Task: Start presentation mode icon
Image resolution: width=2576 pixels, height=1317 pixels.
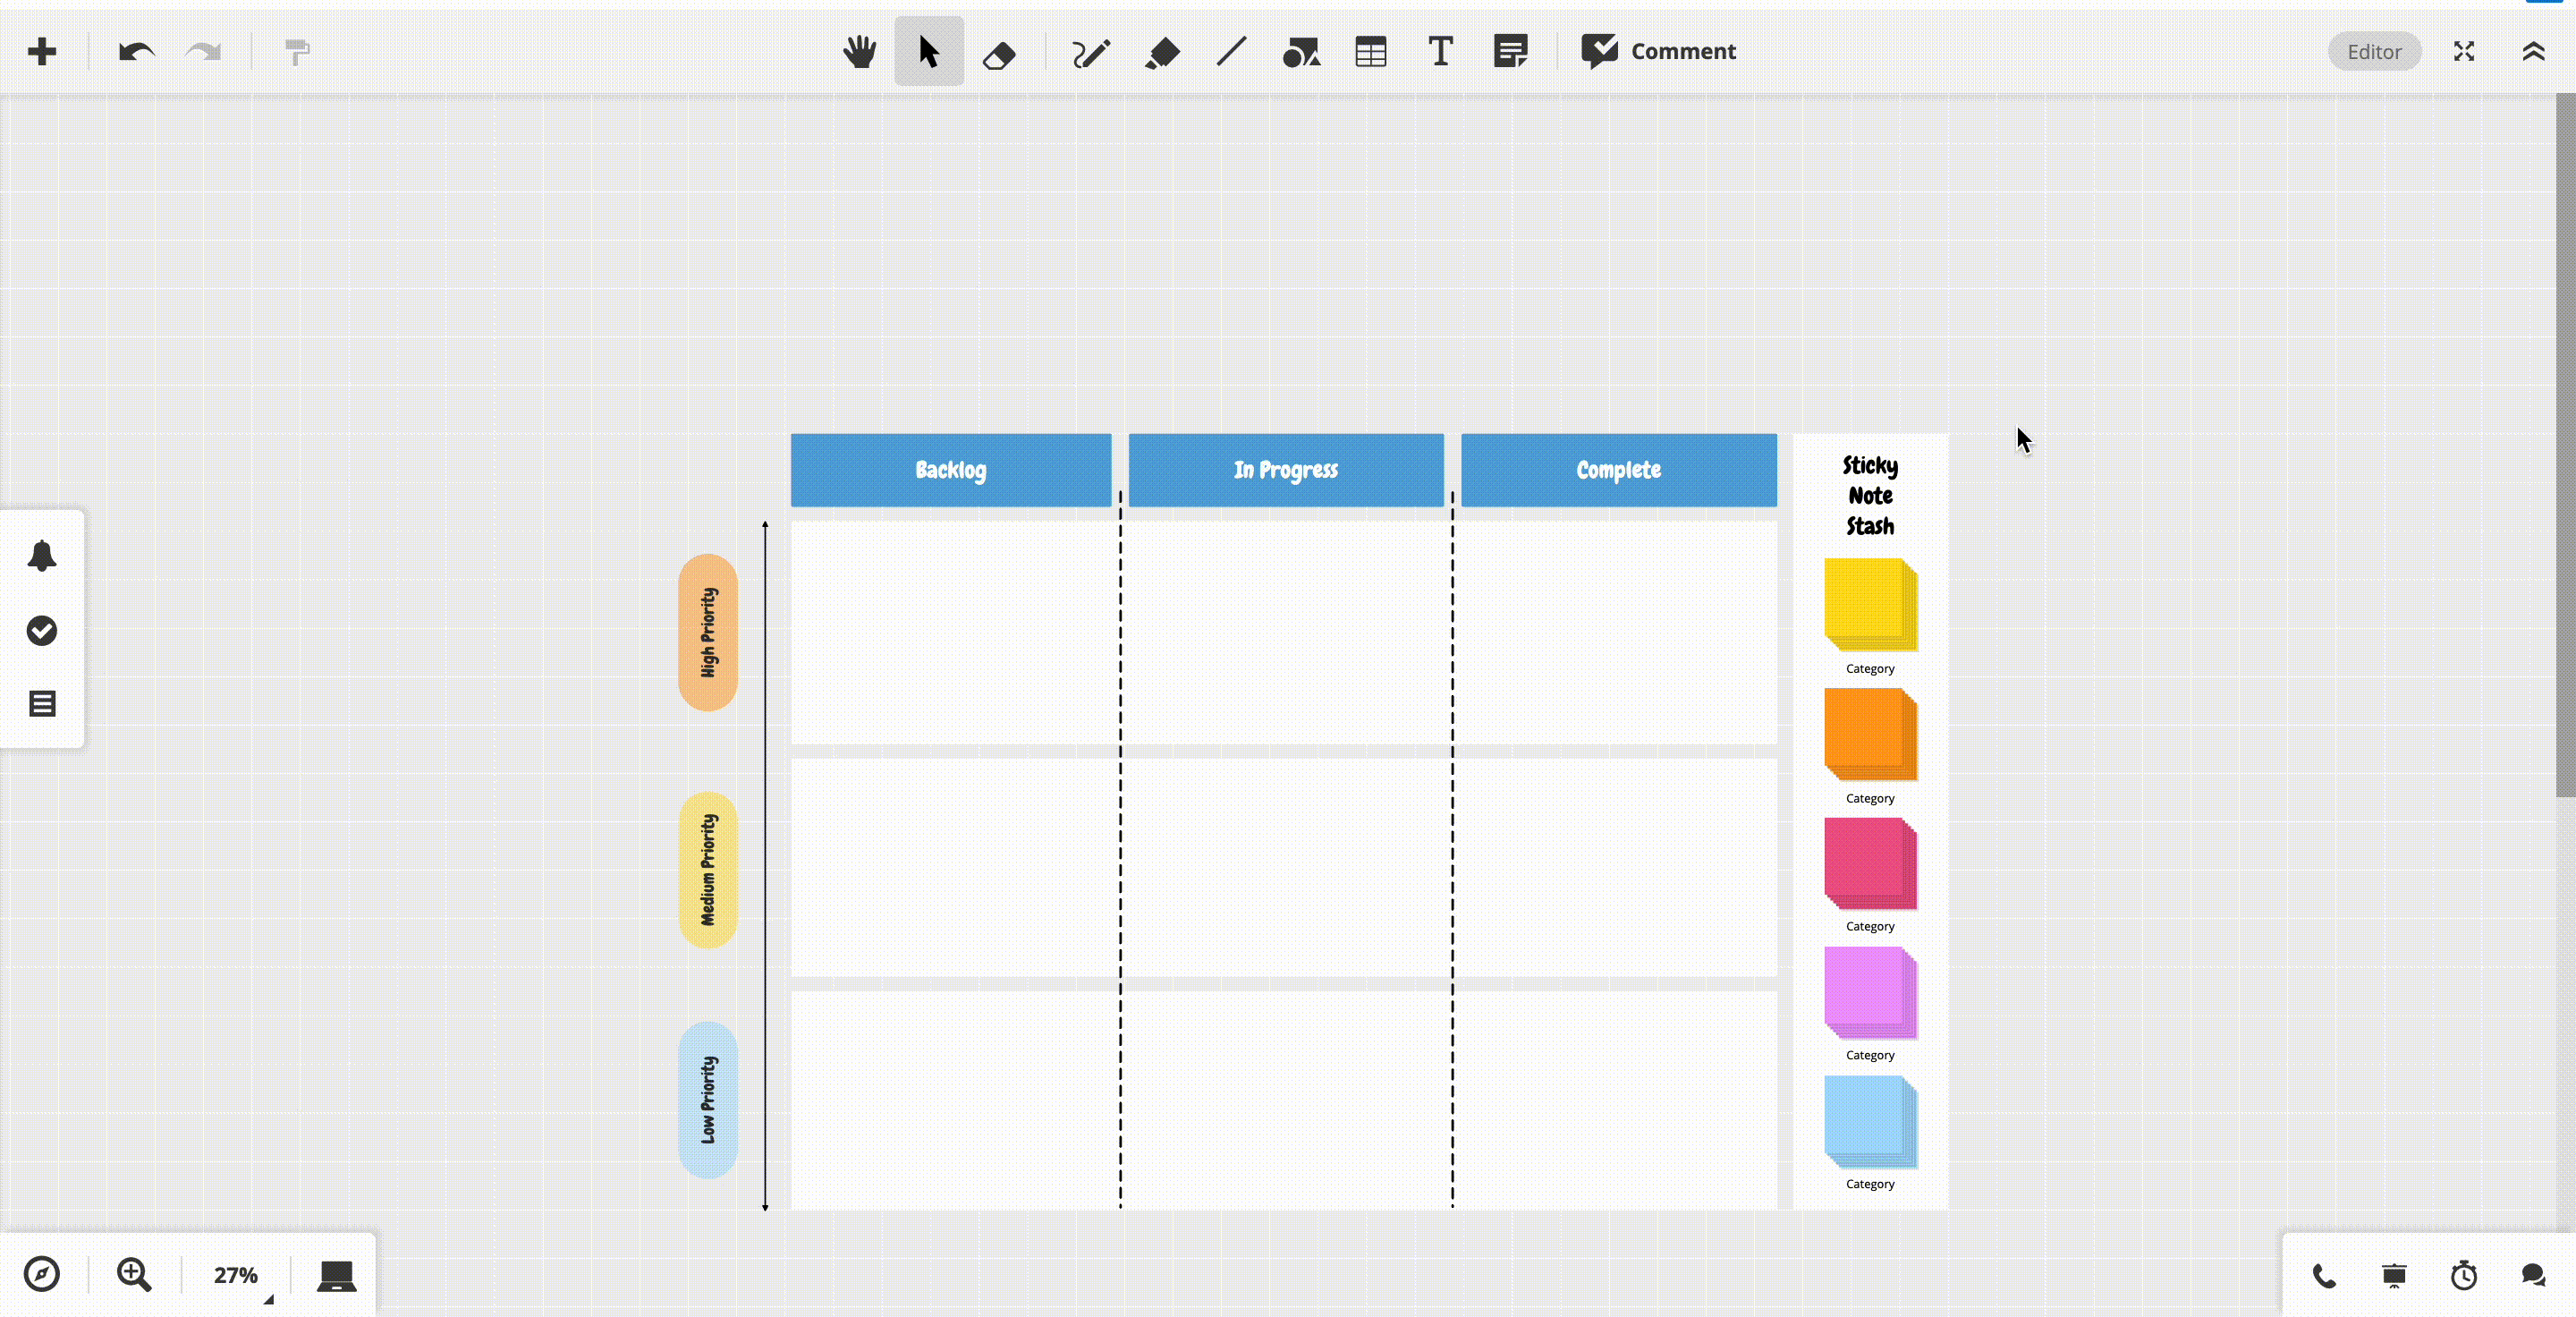Action: [x=2394, y=1276]
